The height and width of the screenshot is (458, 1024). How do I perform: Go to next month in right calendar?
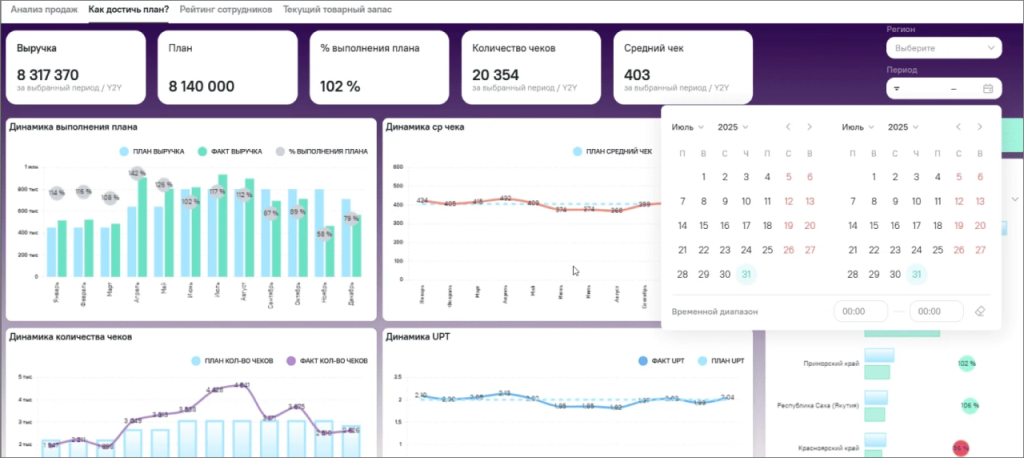pyautogui.click(x=980, y=127)
